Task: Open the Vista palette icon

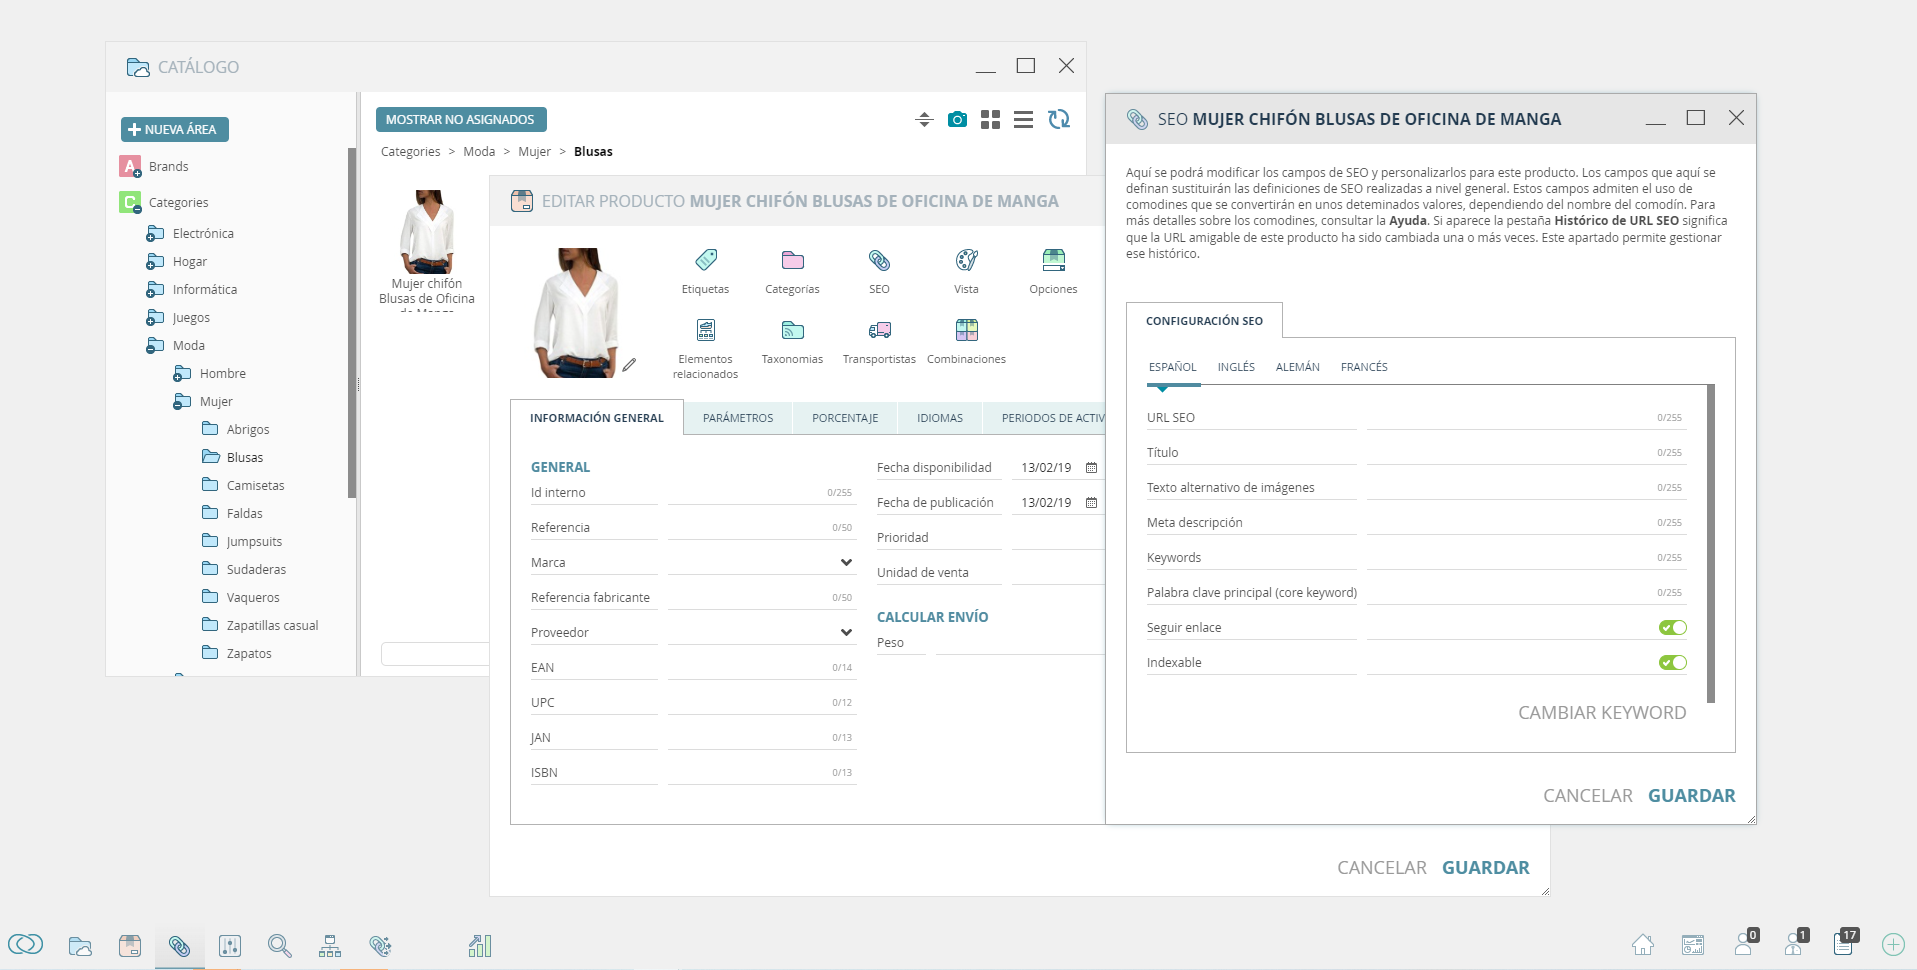Action: click(x=966, y=261)
